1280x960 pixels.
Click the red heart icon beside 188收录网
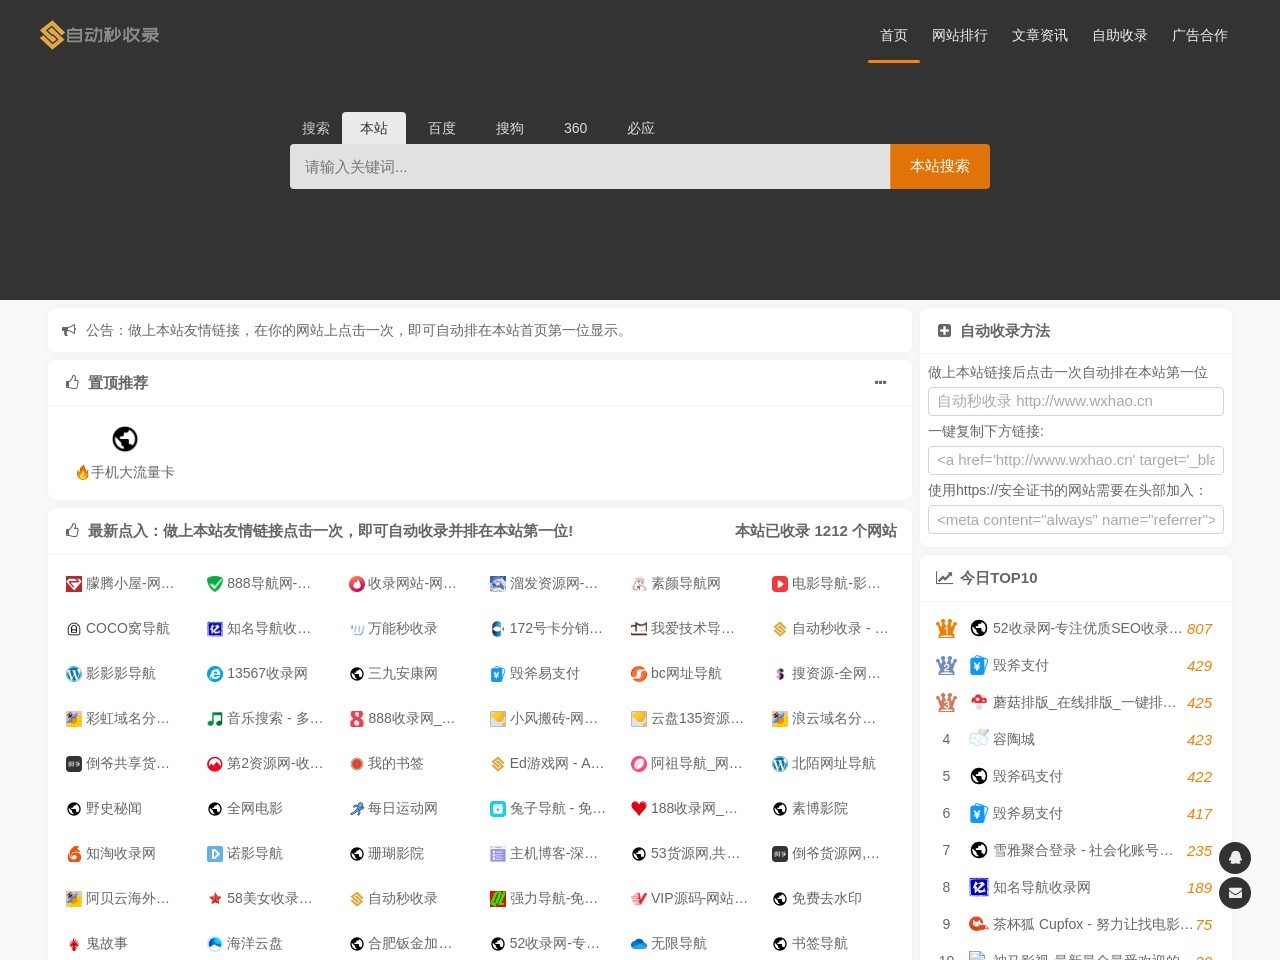(x=639, y=808)
